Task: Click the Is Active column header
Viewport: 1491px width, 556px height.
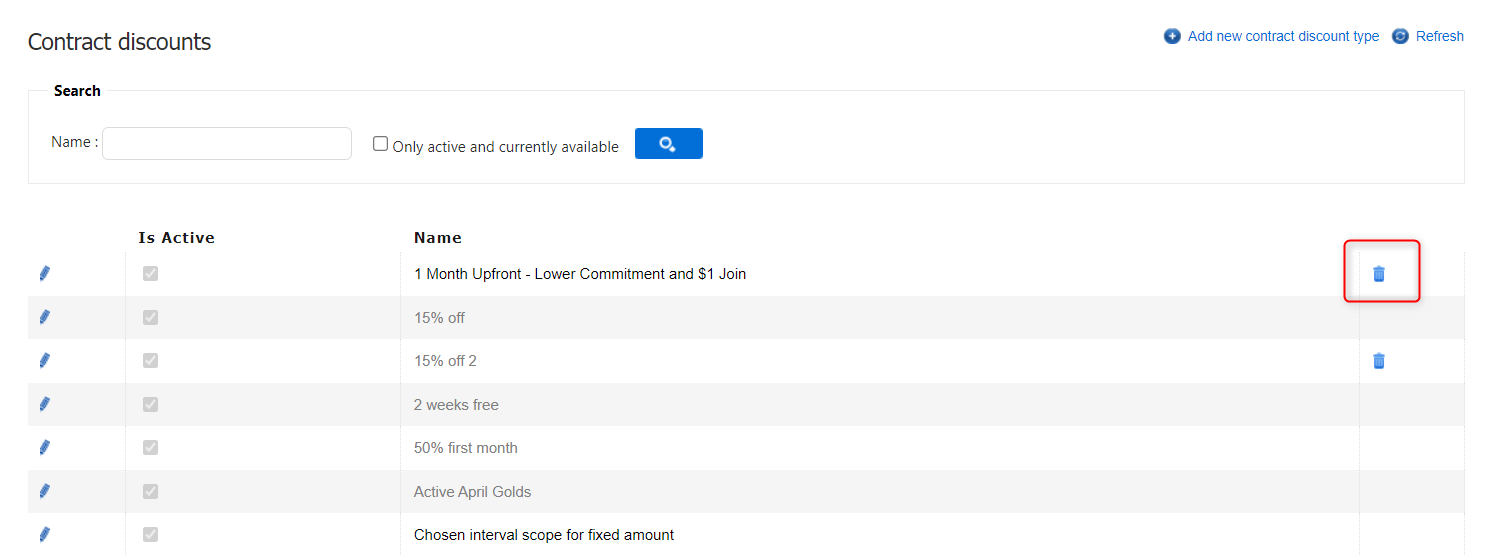Action: [176, 238]
